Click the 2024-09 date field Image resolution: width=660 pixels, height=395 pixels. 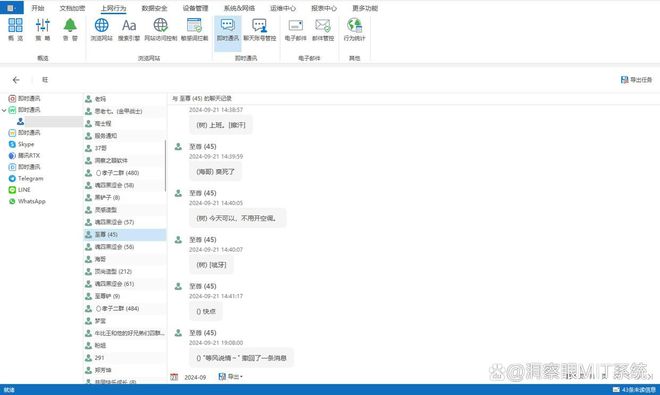click(195, 377)
